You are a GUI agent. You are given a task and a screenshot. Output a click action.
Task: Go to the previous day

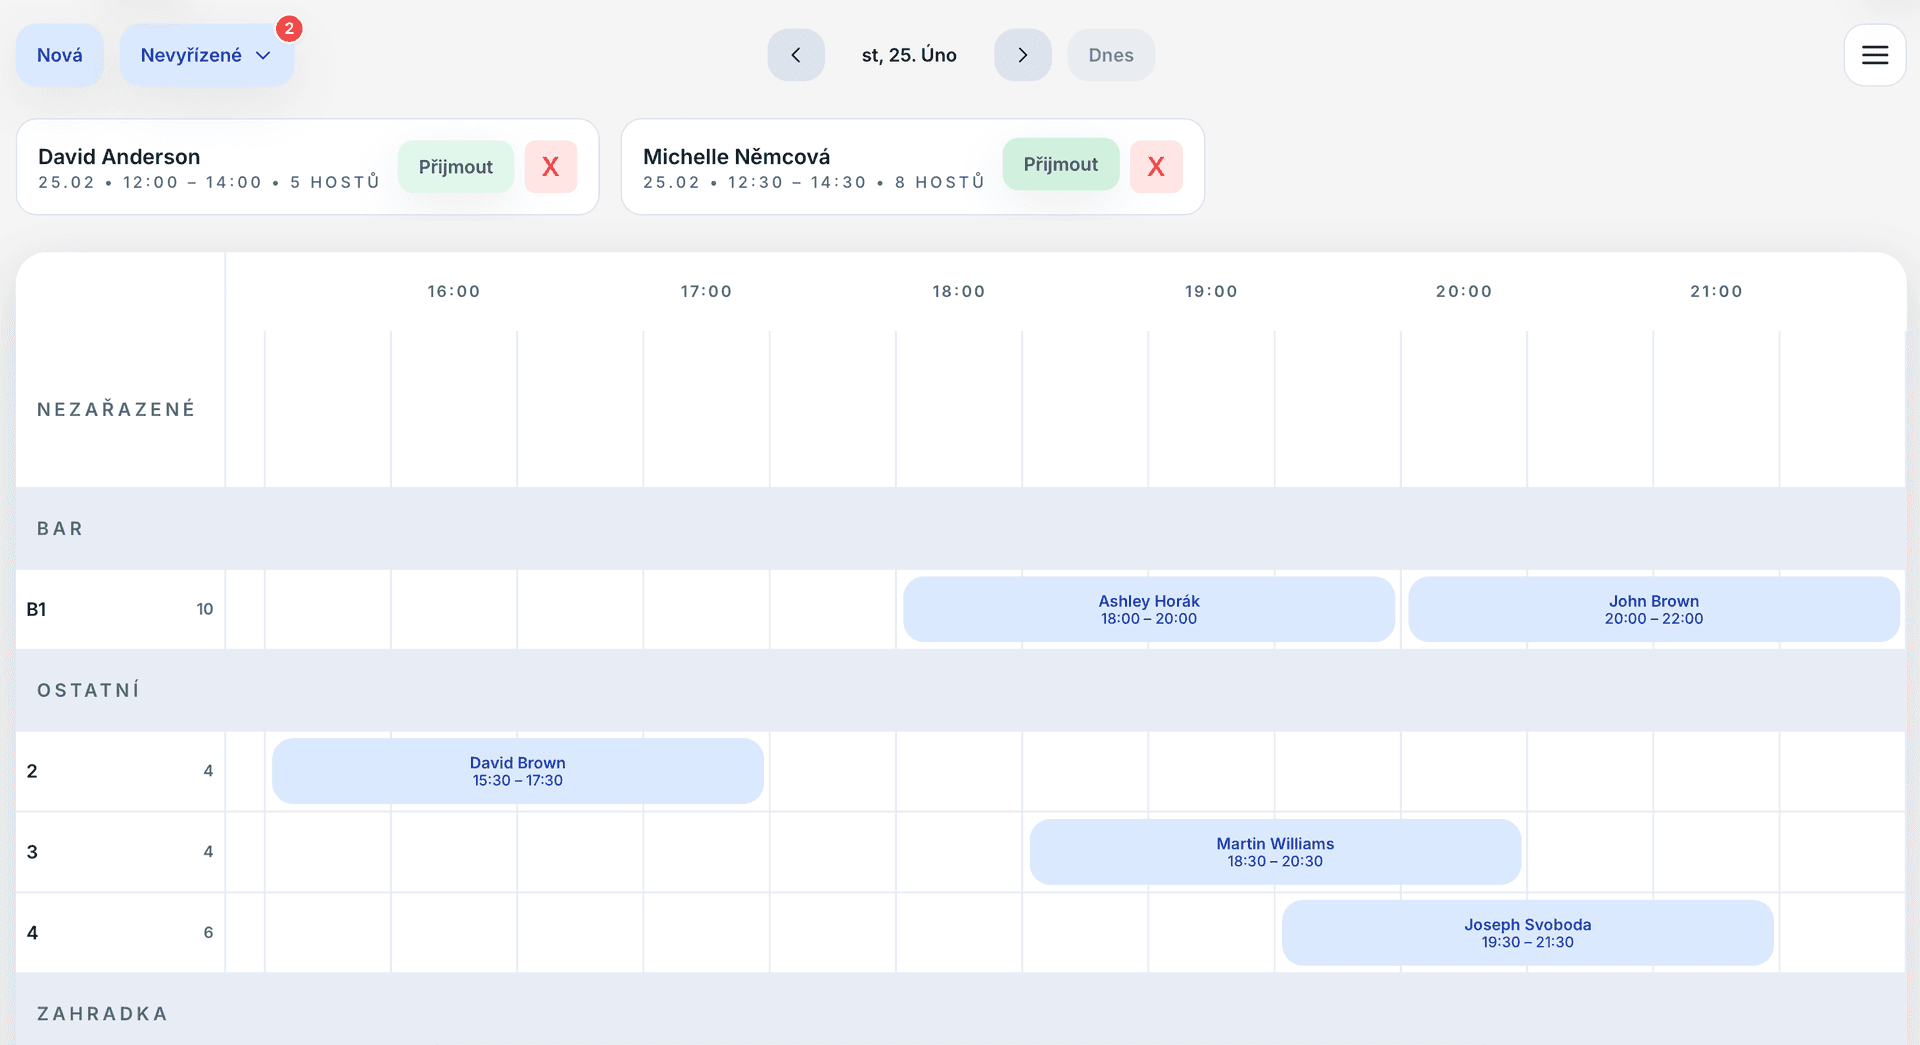[x=796, y=55]
